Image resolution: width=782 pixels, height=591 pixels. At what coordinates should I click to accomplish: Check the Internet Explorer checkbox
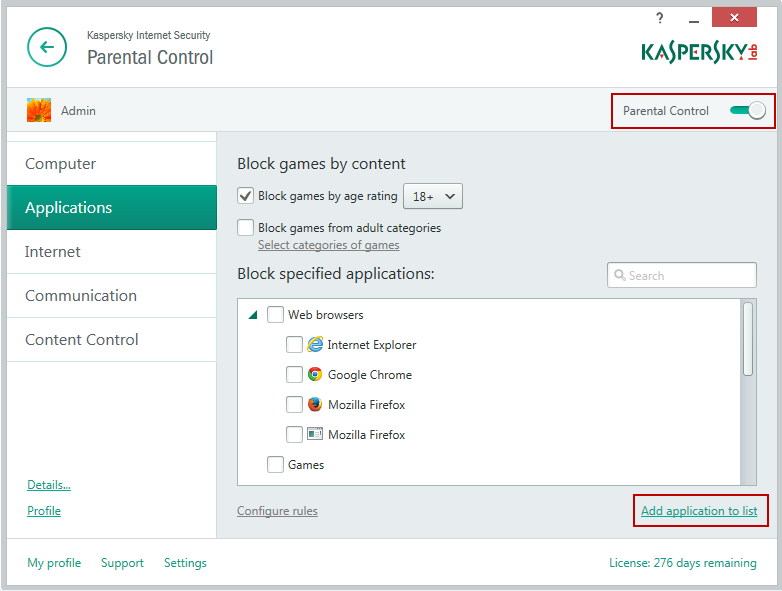[294, 345]
